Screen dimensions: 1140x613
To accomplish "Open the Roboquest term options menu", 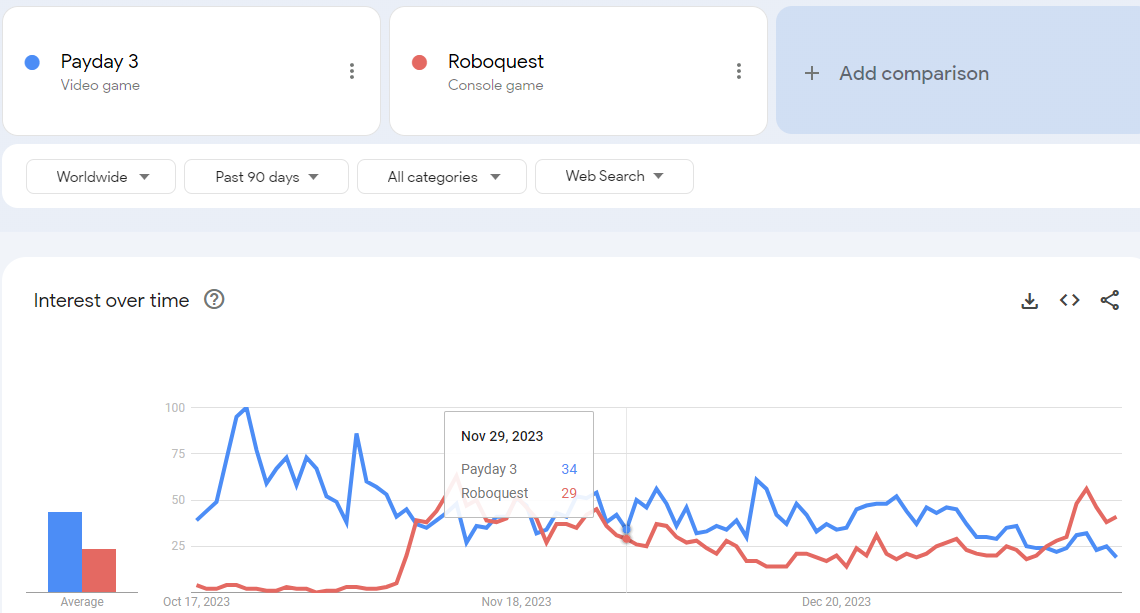I will [x=739, y=71].
